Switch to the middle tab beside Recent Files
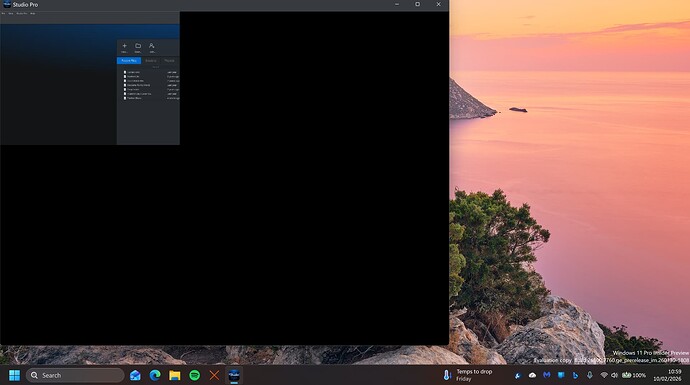 click(151, 61)
